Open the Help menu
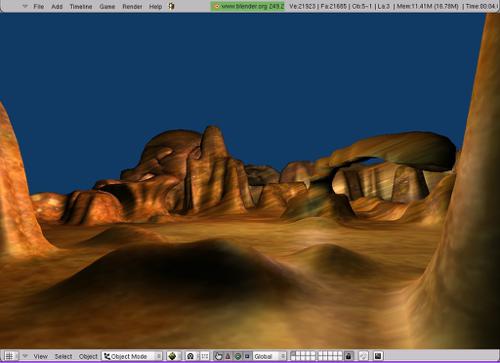The width and height of the screenshot is (500, 363). (155, 6)
